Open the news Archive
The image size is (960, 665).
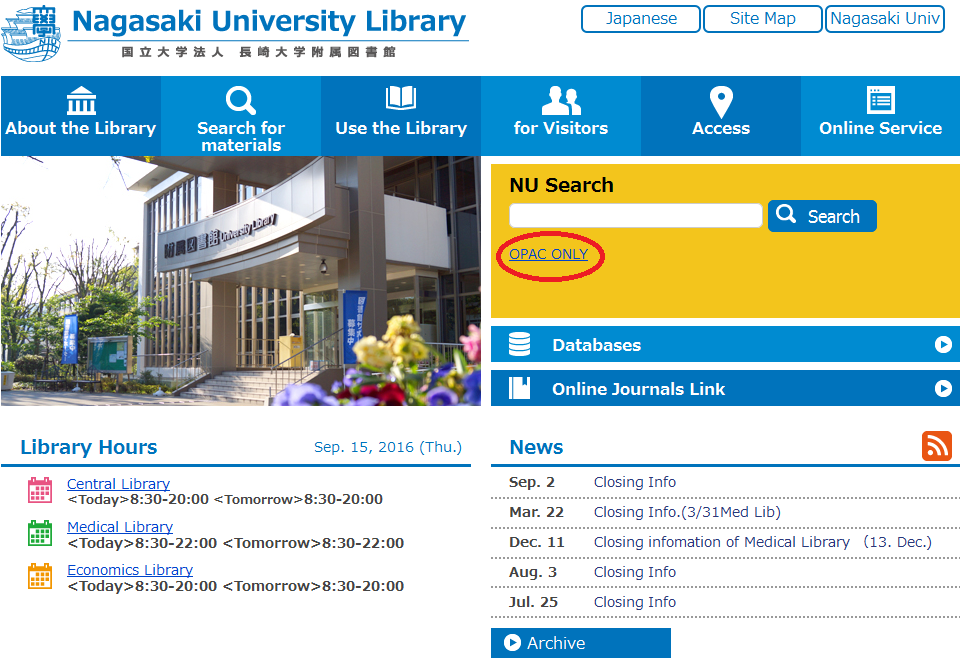(580, 643)
